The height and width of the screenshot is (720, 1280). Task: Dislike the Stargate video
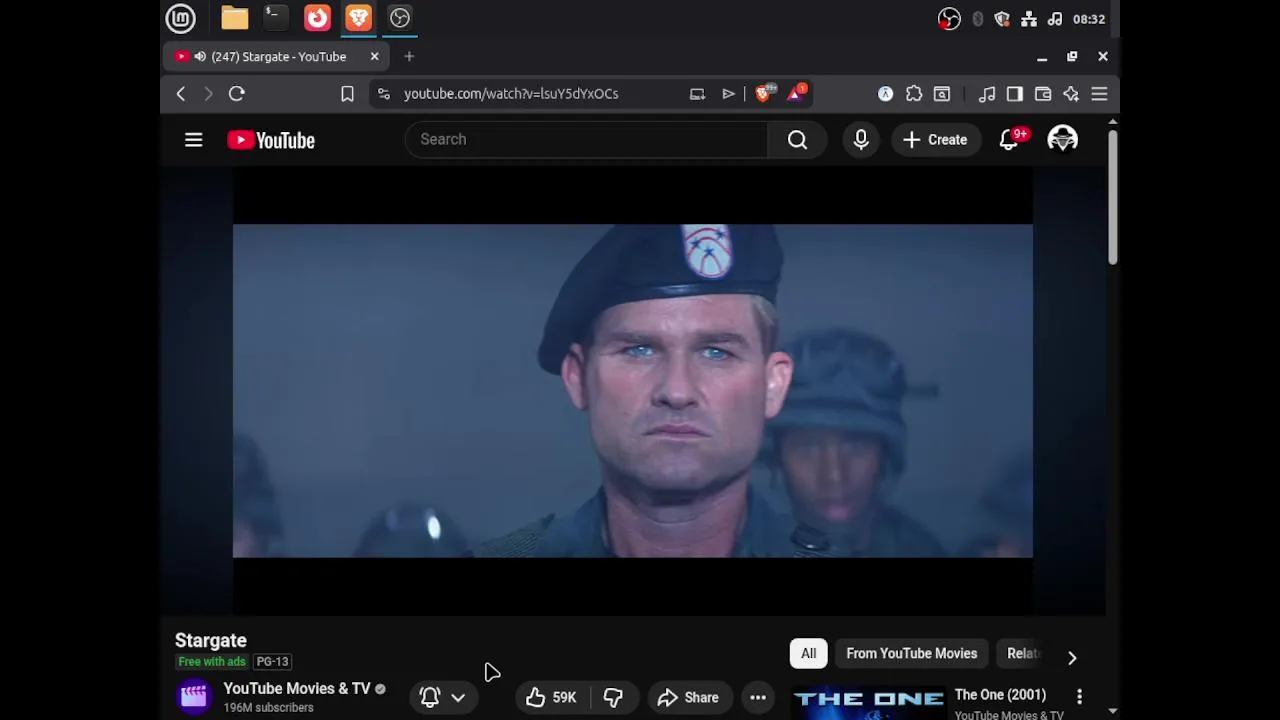pyautogui.click(x=613, y=697)
